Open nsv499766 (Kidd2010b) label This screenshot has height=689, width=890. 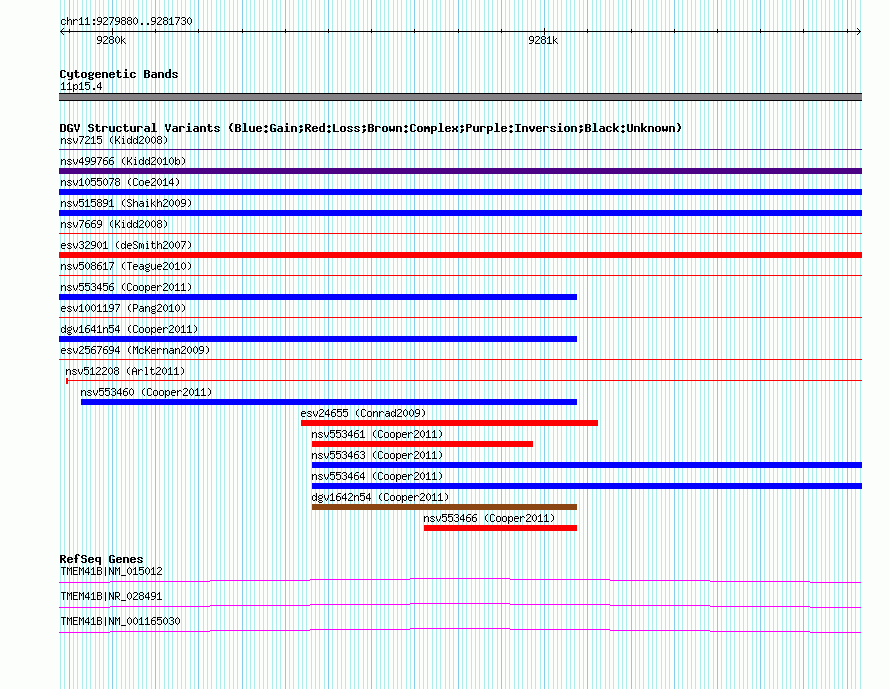123,161
